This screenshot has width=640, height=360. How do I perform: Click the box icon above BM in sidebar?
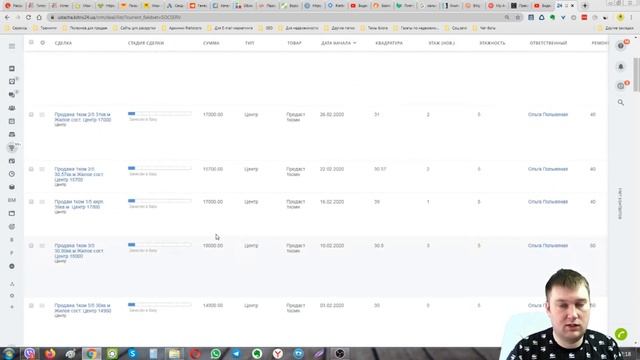click(x=12, y=187)
